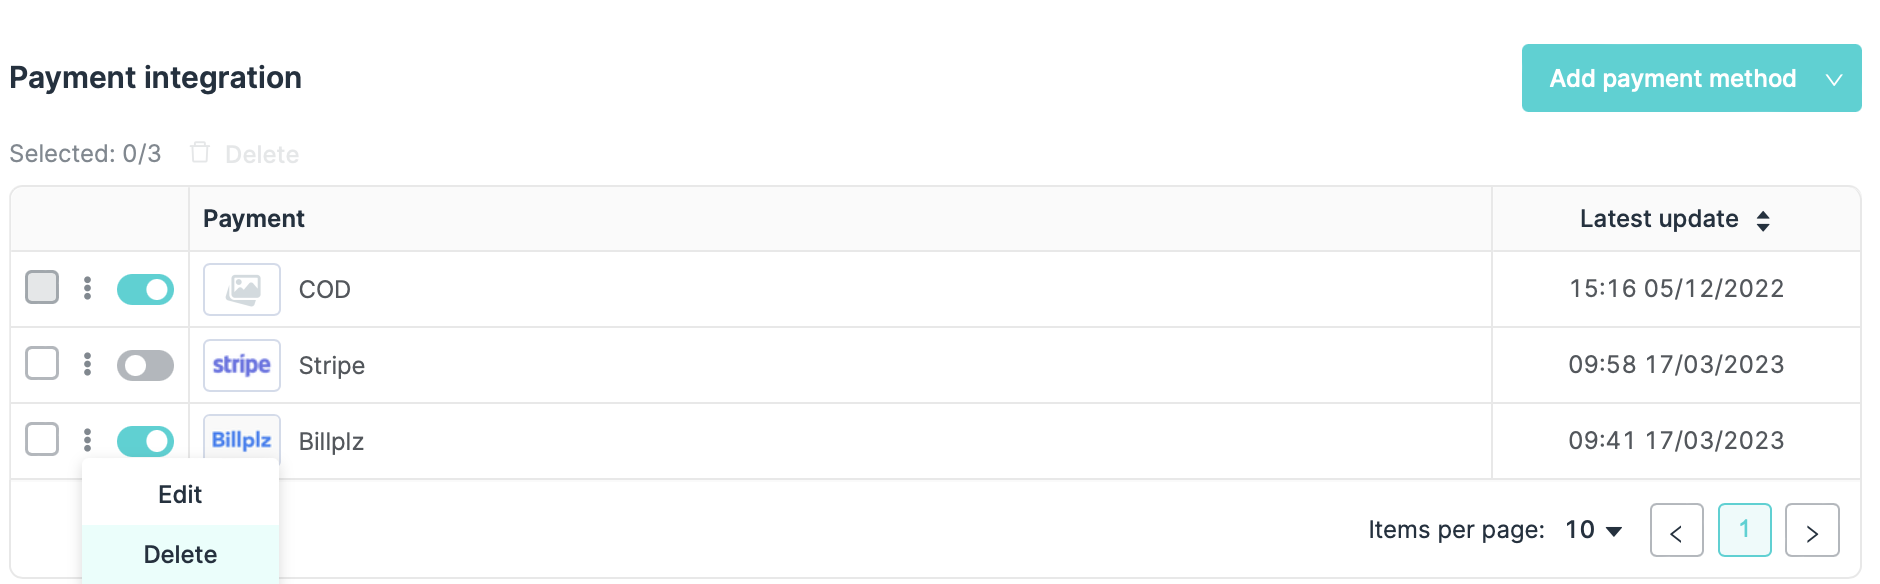Click the Billplz row kebab menu icon
The width and height of the screenshot is (1880, 584).
88,440
